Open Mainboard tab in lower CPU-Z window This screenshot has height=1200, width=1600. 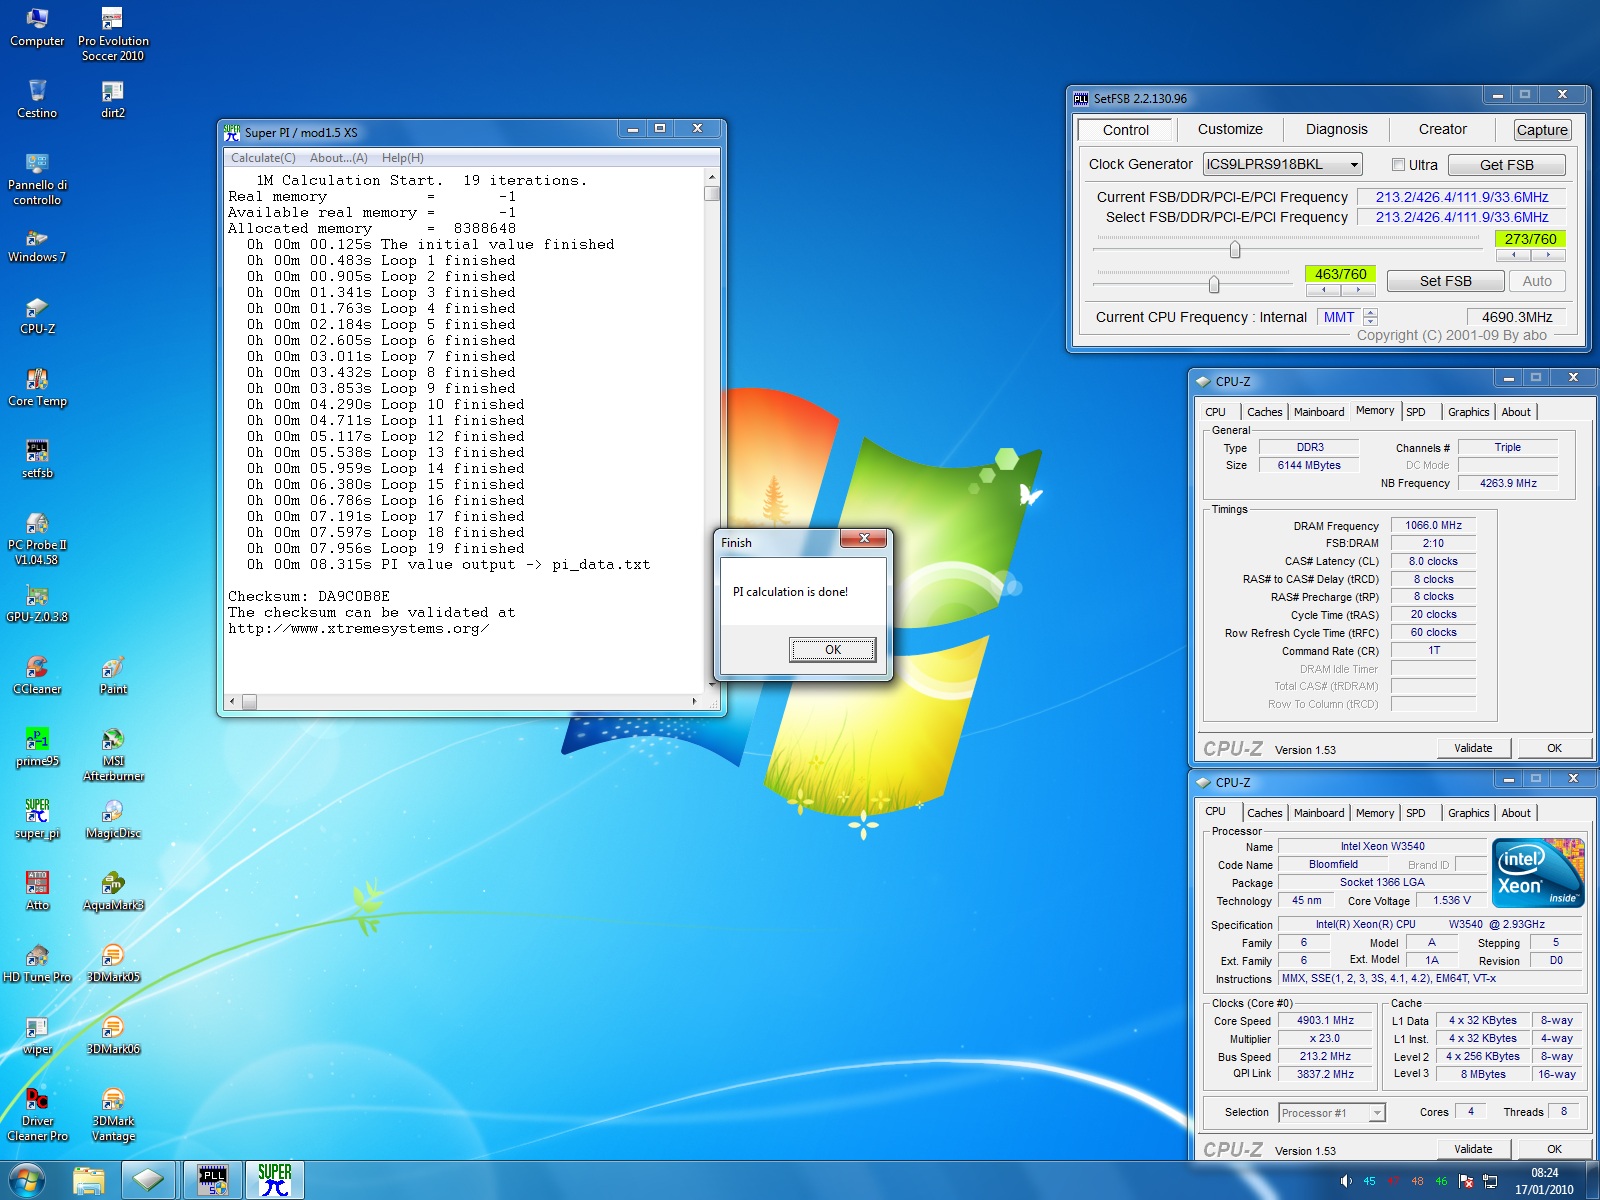pyautogui.click(x=1319, y=813)
